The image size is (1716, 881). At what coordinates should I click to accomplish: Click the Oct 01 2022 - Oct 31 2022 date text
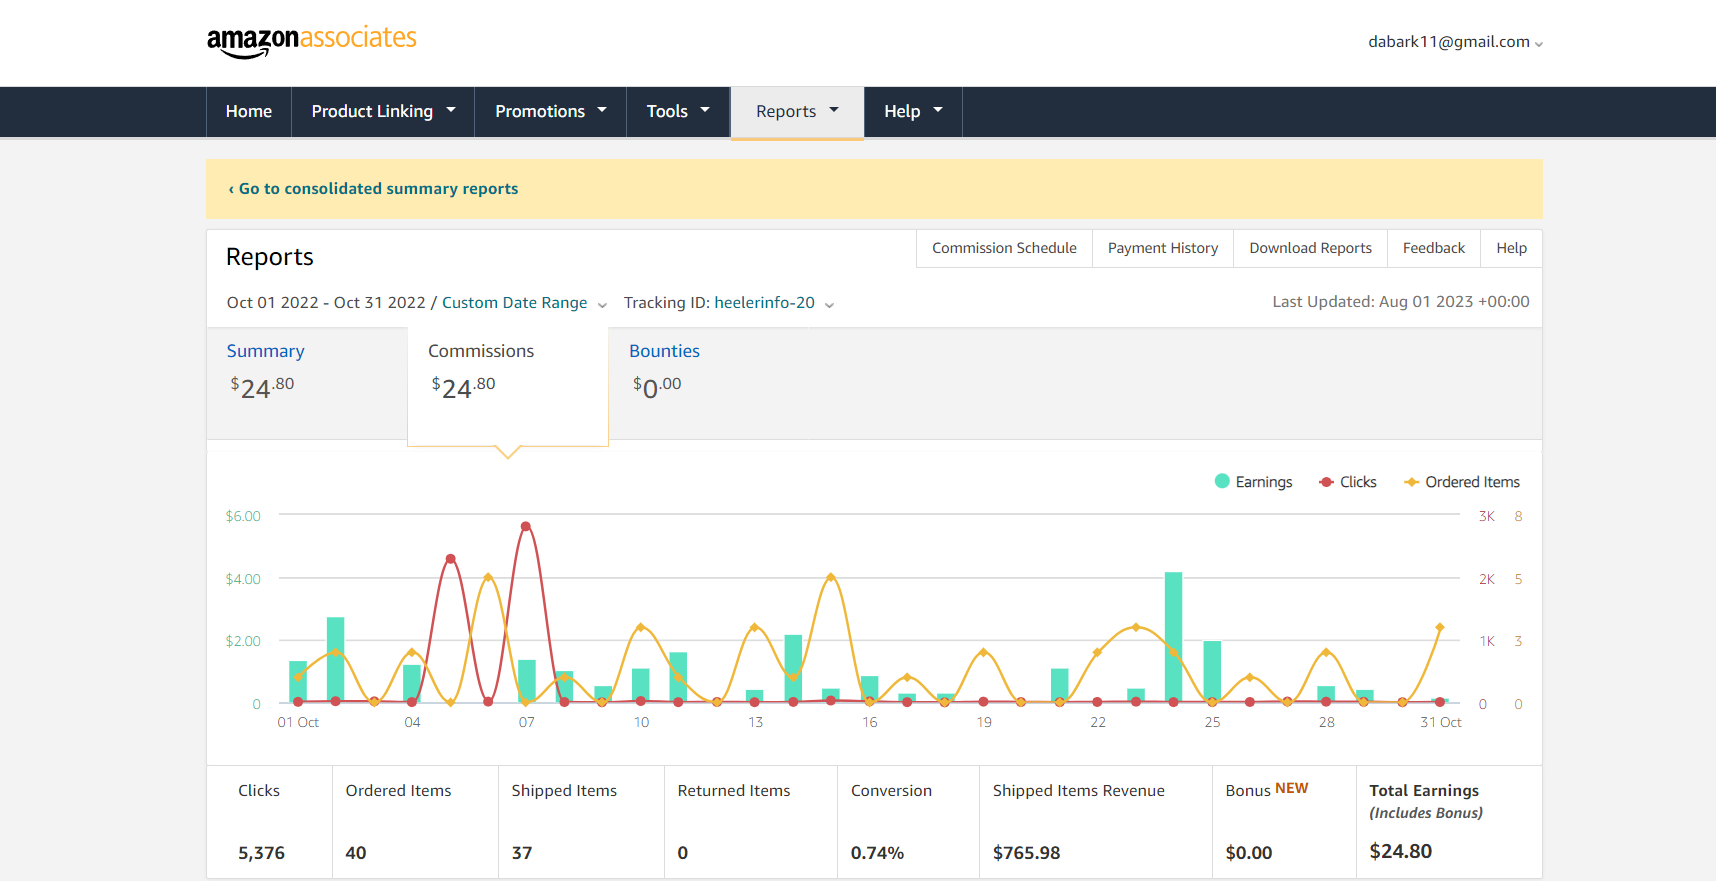(x=326, y=303)
